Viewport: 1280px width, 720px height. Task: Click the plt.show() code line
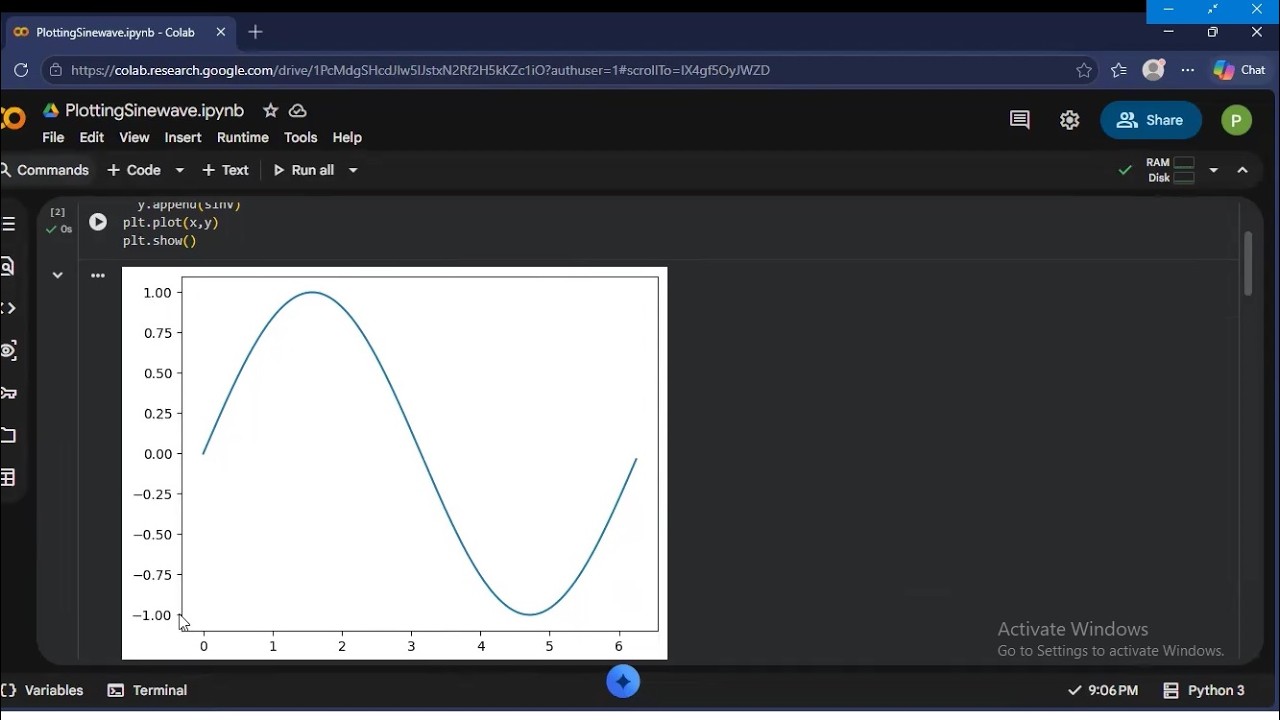tap(159, 241)
